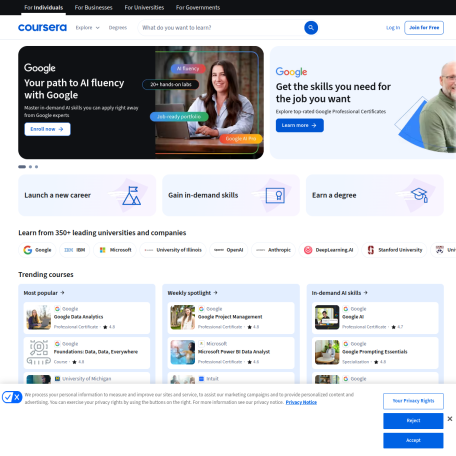Expand the Explore dropdown menu
This screenshot has height=456, width=456.
(87, 28)
